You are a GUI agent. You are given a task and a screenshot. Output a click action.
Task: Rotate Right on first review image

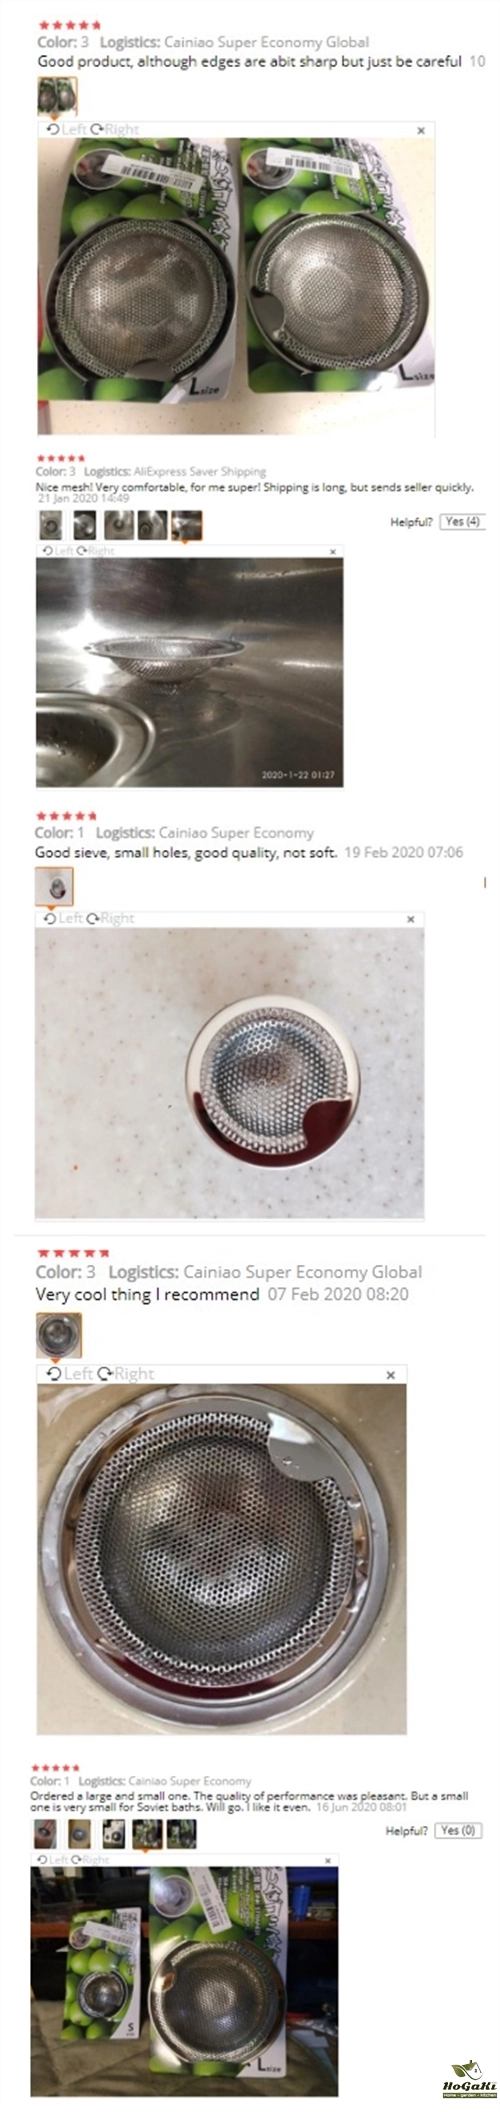coord(115,129)
